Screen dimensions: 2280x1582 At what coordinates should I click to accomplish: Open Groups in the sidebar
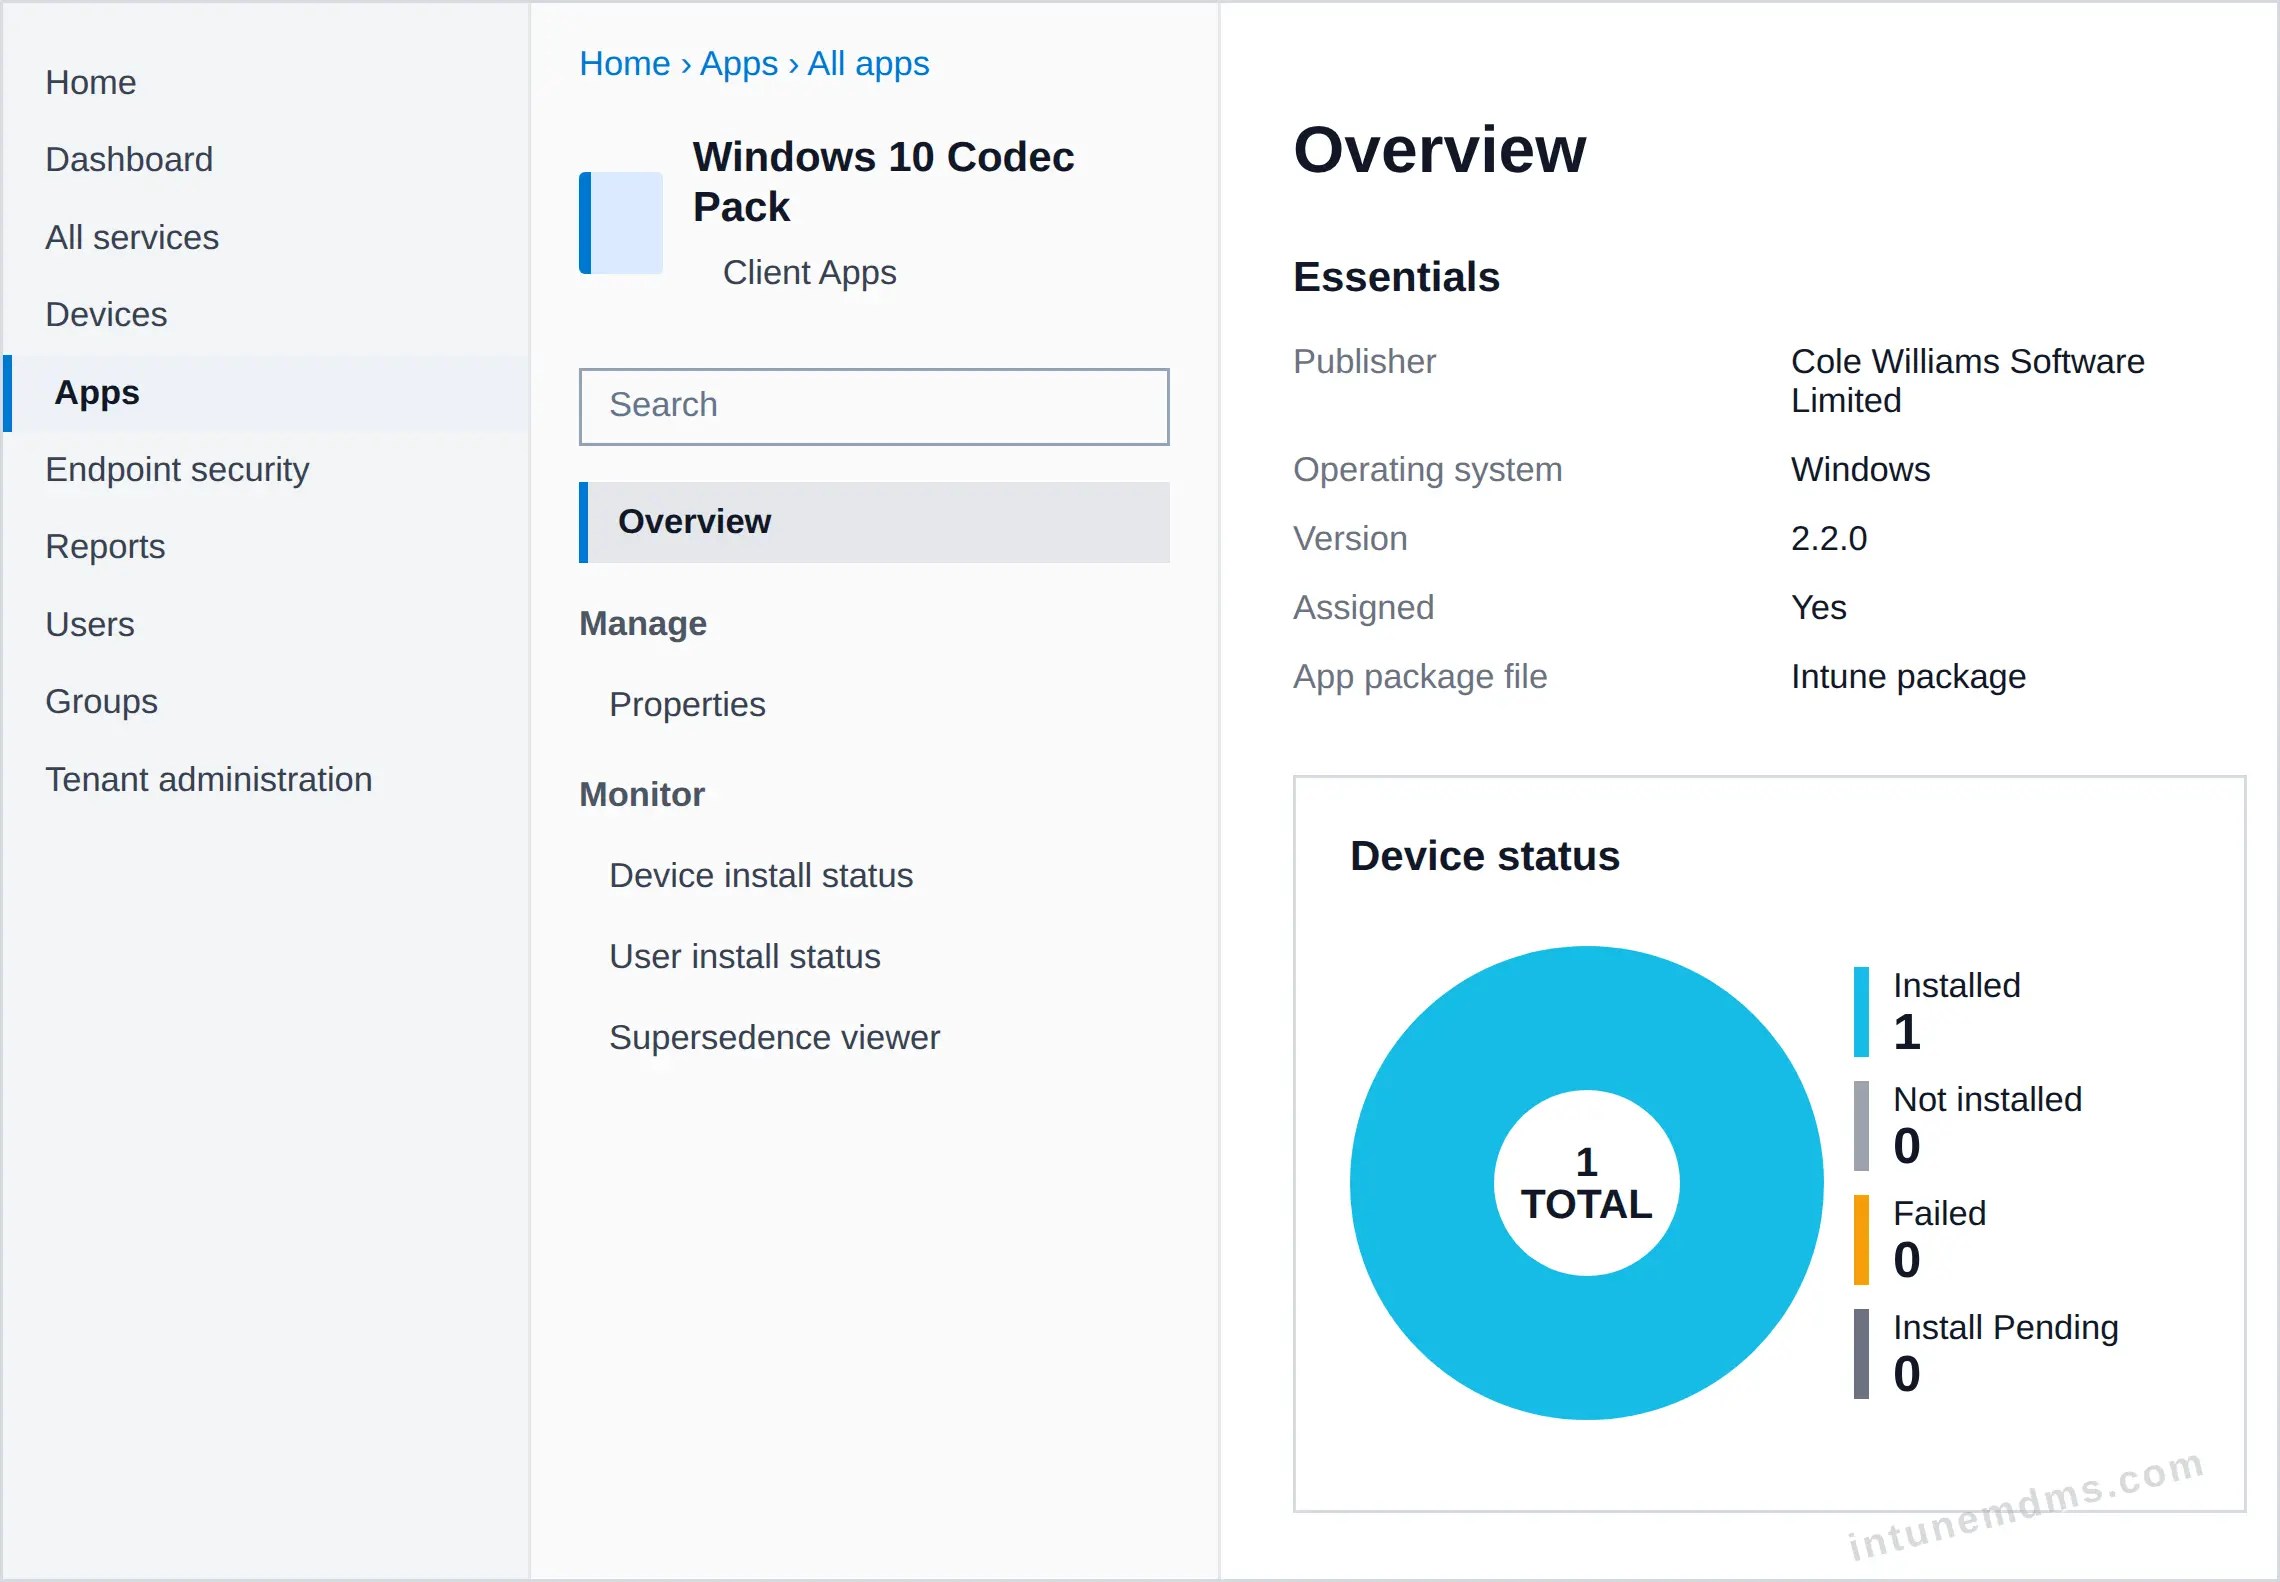click(x=101, y=701)
